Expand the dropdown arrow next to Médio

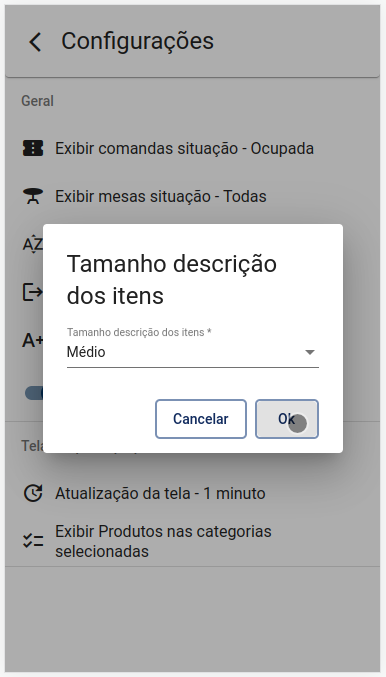click(x=310, y=352)
